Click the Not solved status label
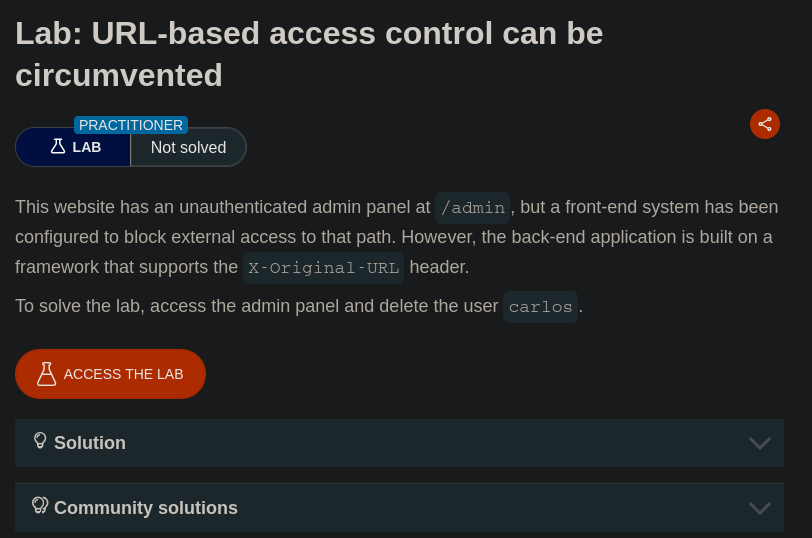Image resolution: width=812 pixels, height=538 pixels. [188, 148]
